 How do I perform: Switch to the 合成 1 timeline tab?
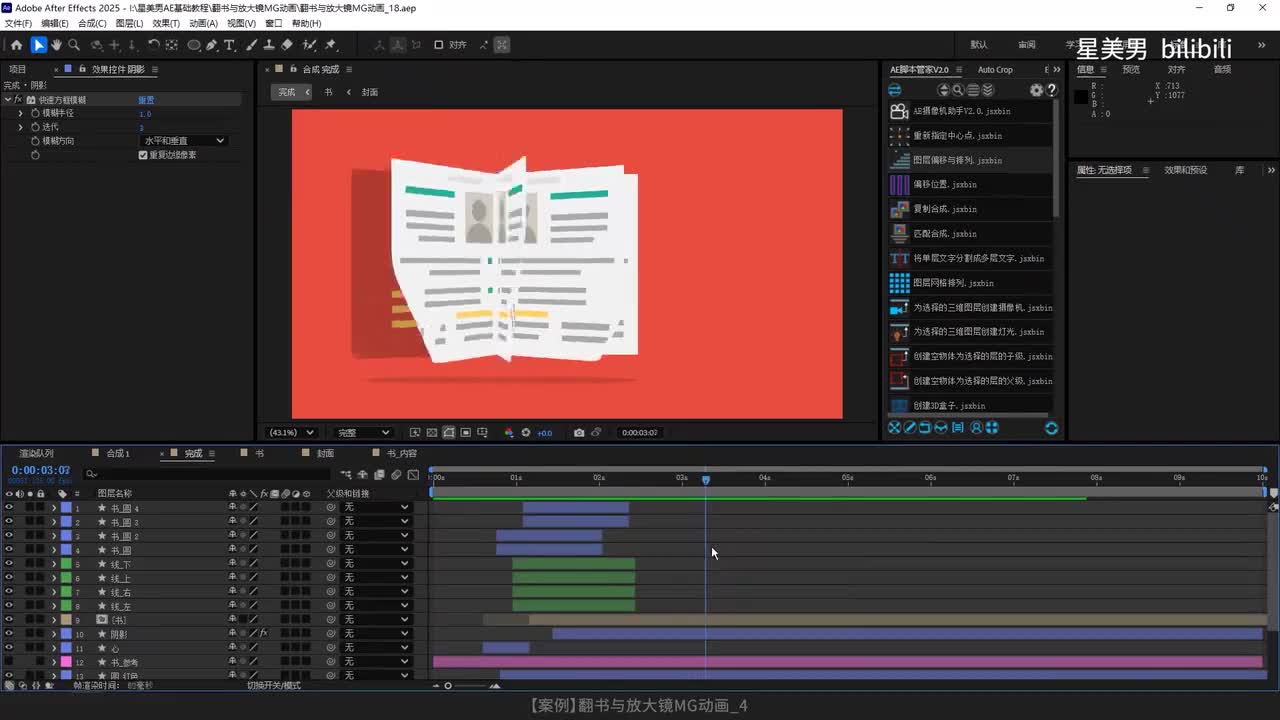(118, 453)
